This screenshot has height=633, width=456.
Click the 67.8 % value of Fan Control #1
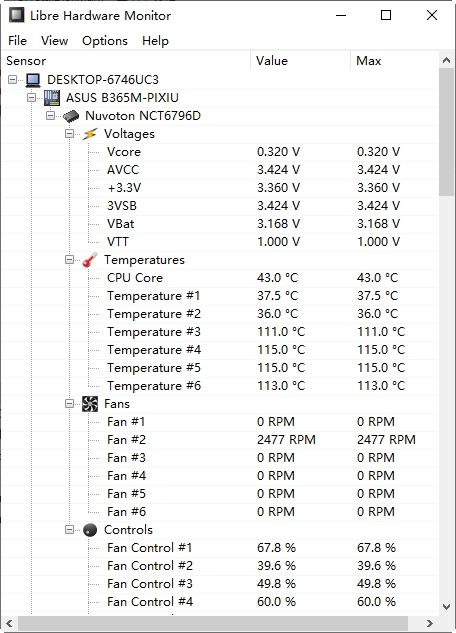click(276, 548)
